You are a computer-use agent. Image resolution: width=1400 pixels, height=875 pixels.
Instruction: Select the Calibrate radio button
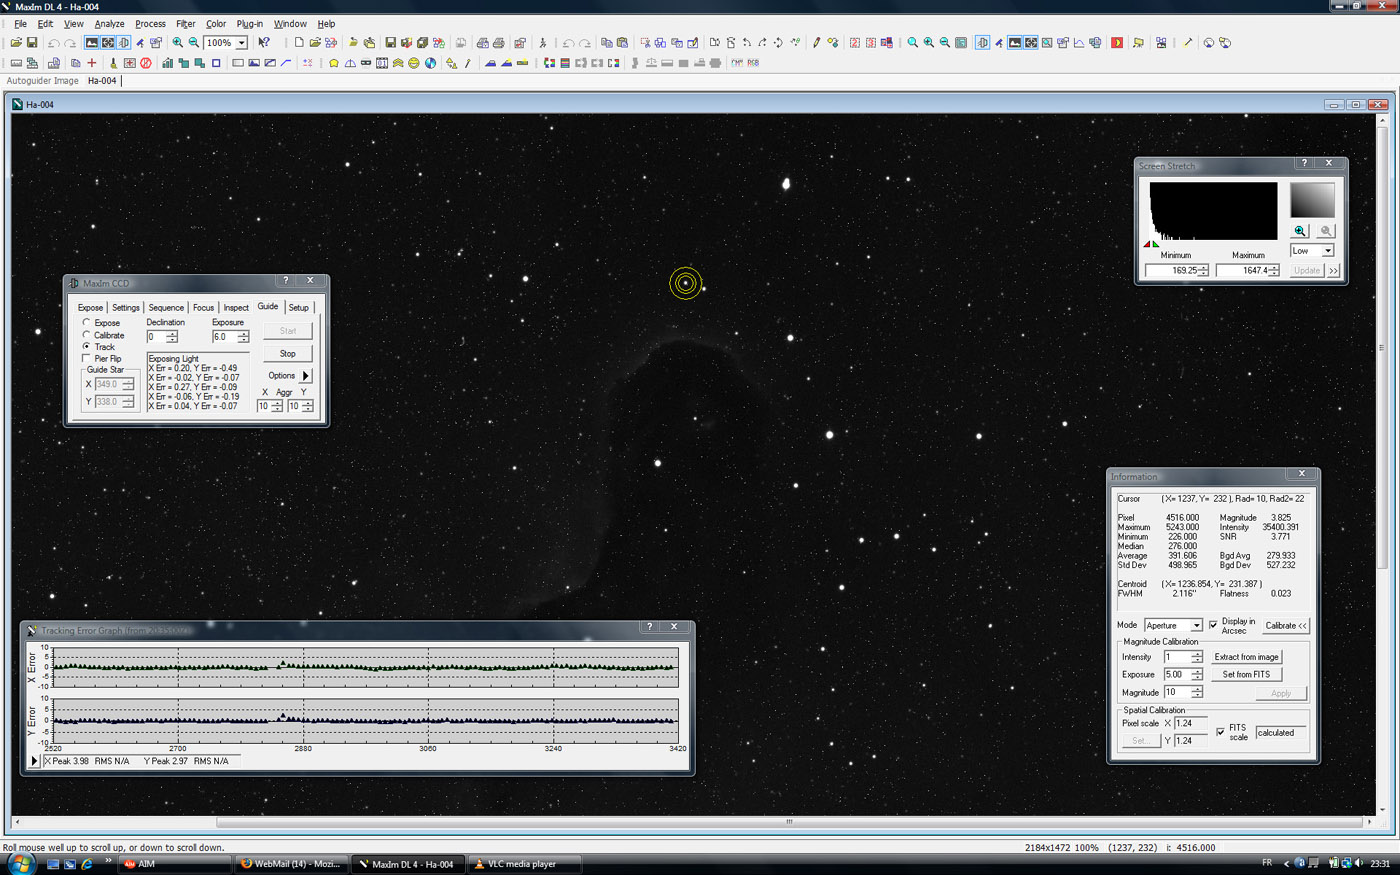87,335
